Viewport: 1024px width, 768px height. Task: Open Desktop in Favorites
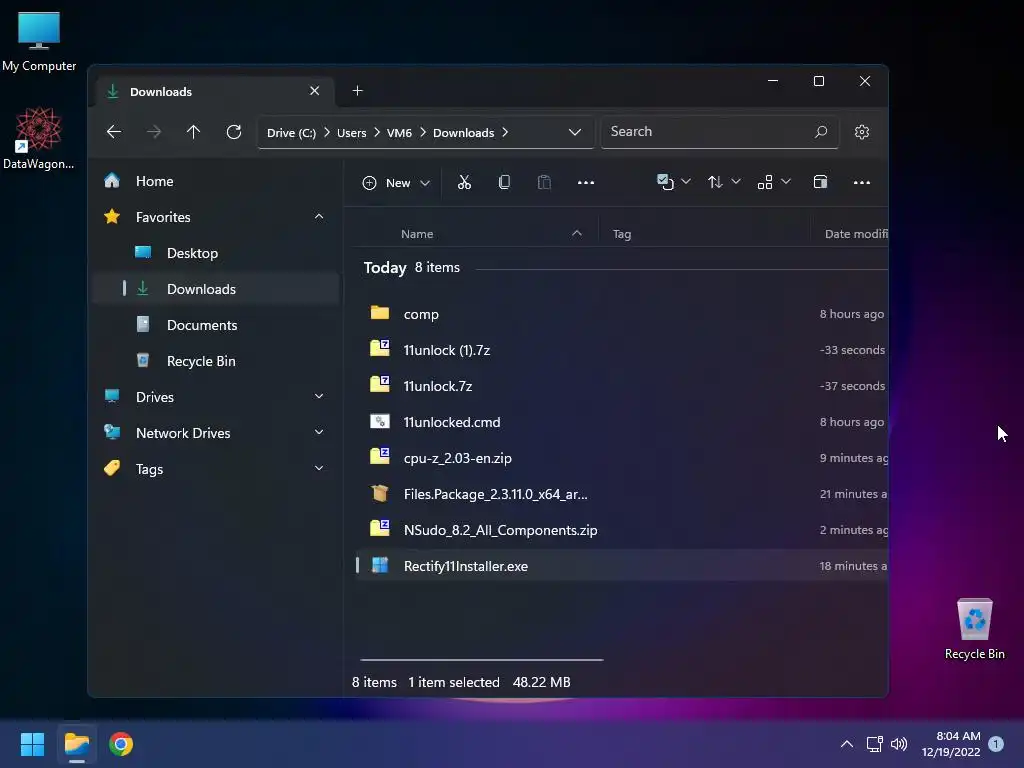coord(216,253)
